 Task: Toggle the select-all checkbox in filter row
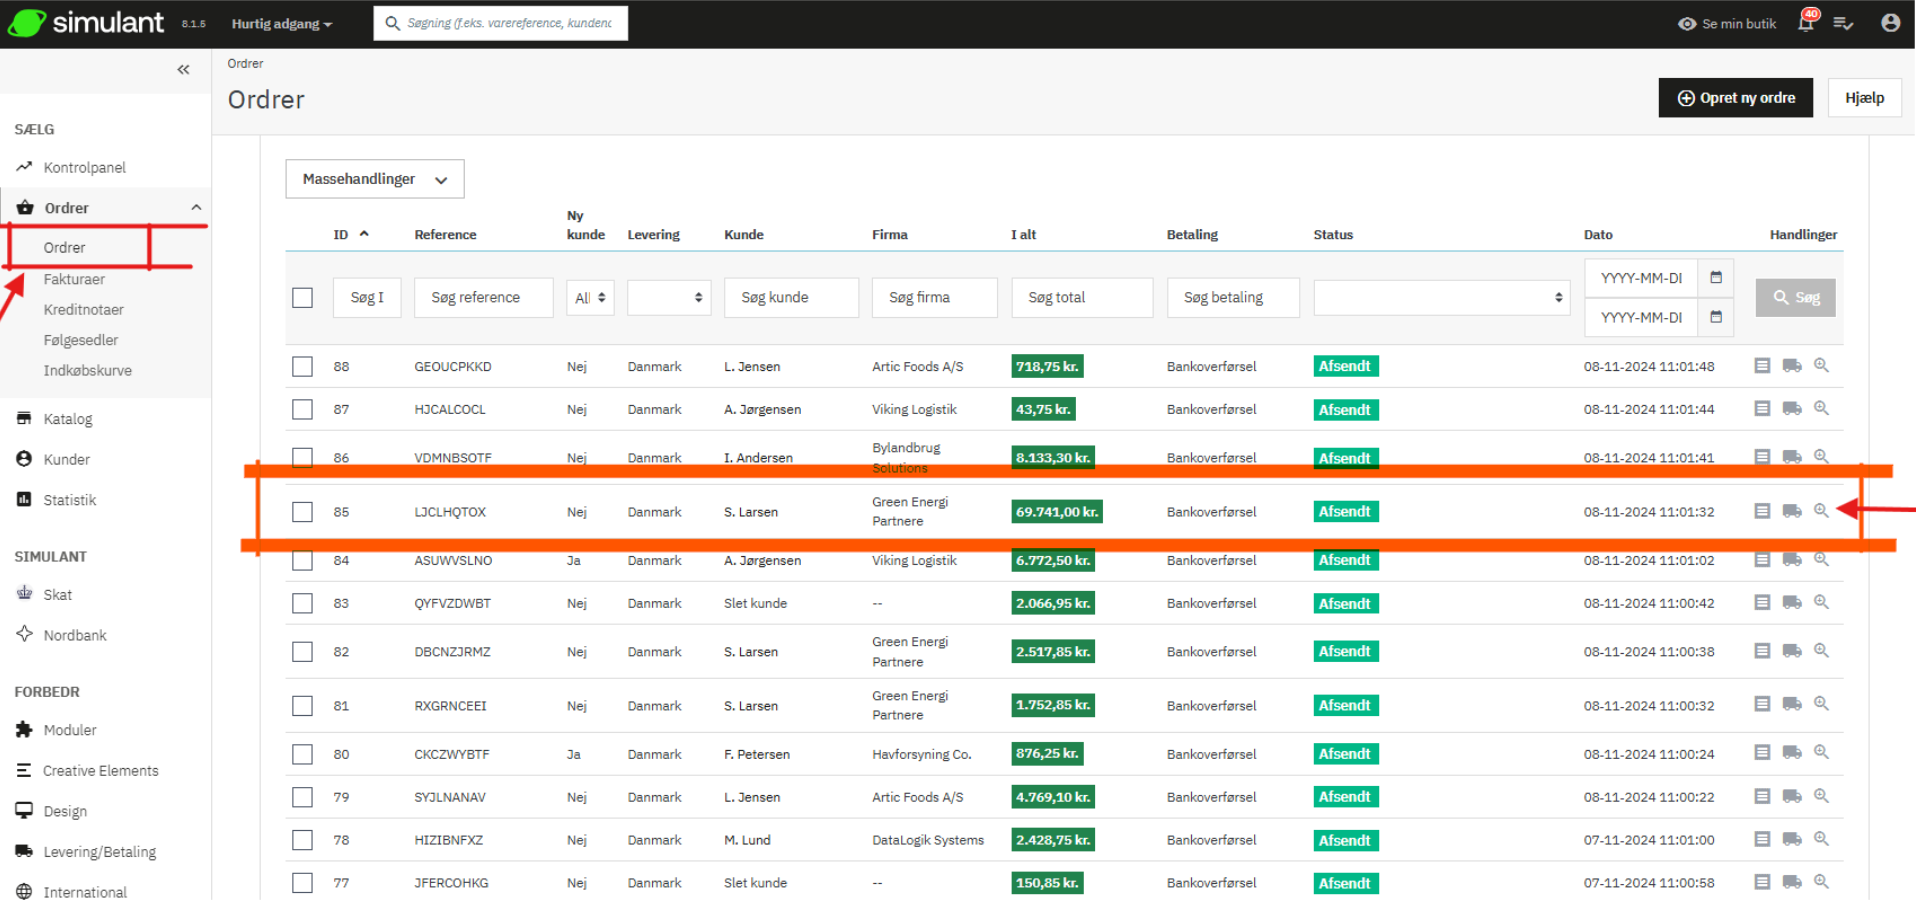(x=302, y=298)
